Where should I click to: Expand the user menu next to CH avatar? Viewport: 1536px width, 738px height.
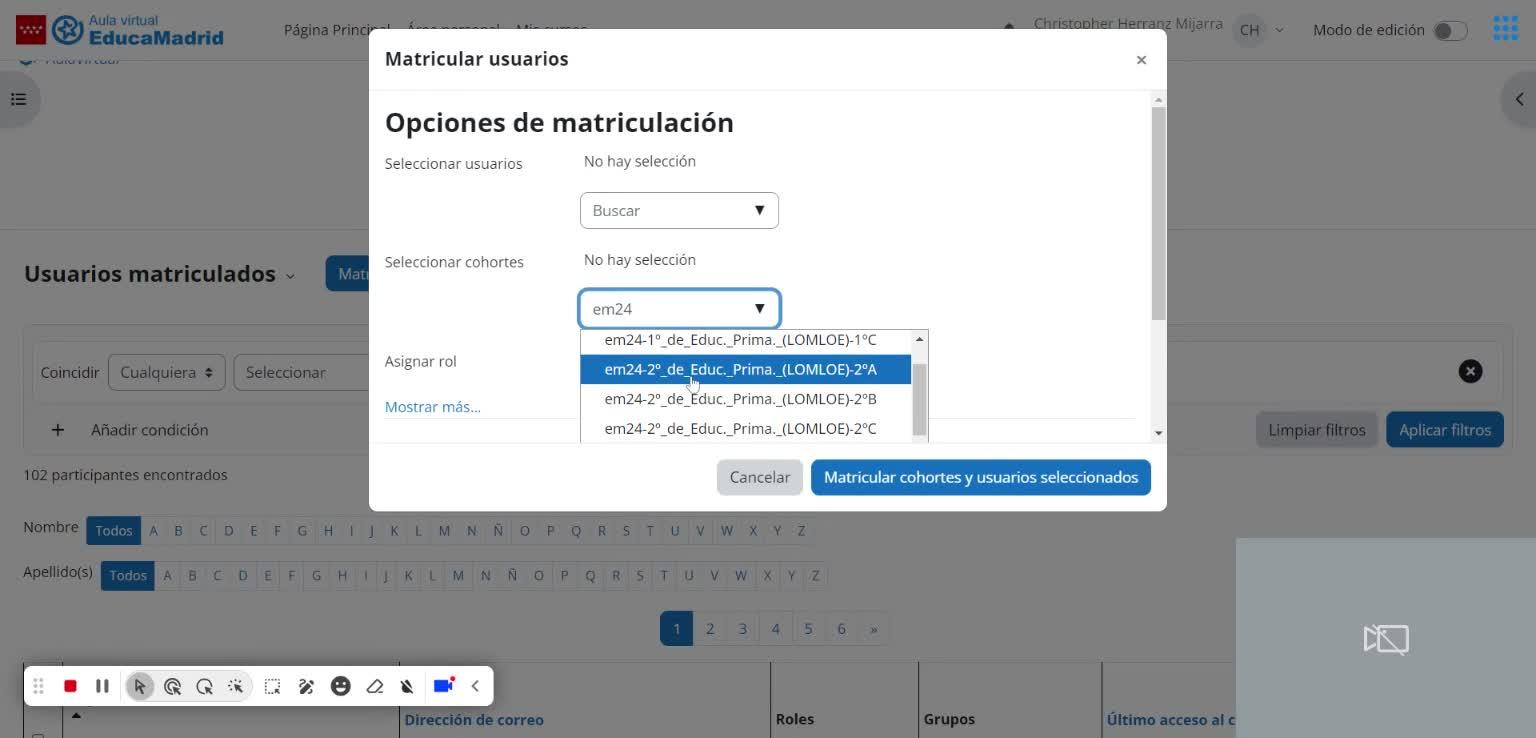click(1279, 30)
